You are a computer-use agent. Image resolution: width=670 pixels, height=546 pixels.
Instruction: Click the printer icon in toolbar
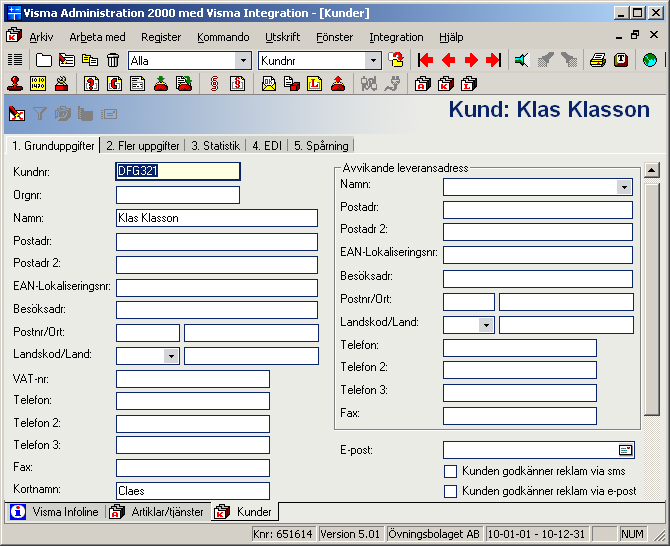tap(598, 60)
